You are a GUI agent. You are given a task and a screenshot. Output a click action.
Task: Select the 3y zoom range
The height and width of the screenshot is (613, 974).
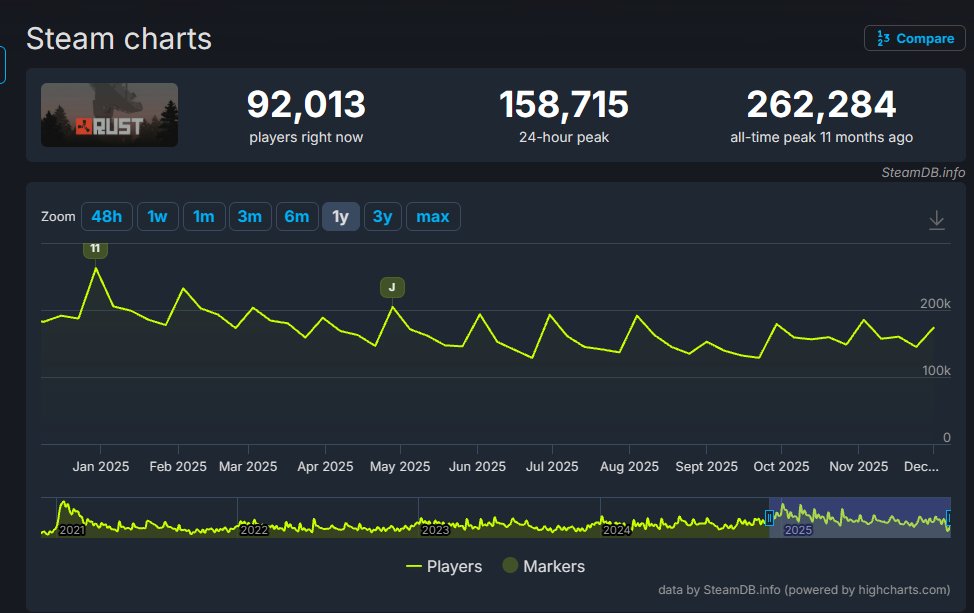(383, 217)
